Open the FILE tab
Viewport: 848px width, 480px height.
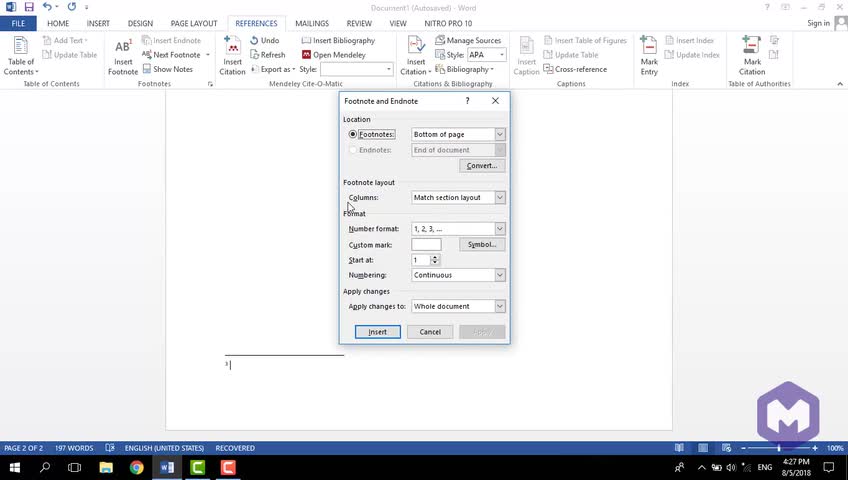pyautogui.click(x=18, y=23)
